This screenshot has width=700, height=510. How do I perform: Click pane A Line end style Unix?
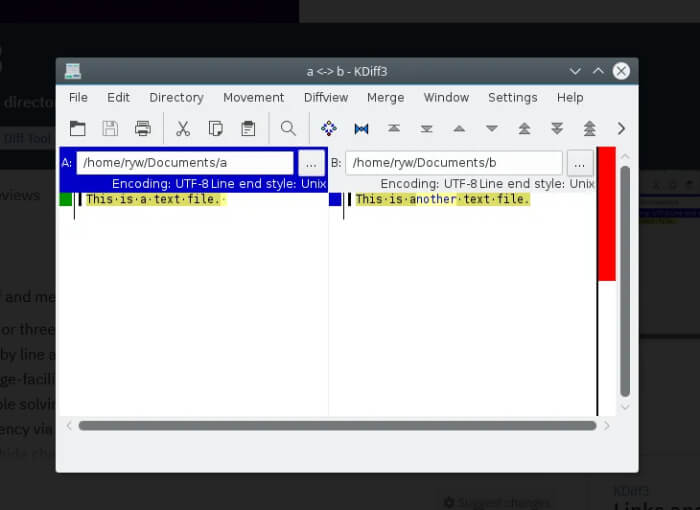click(269, 184)
